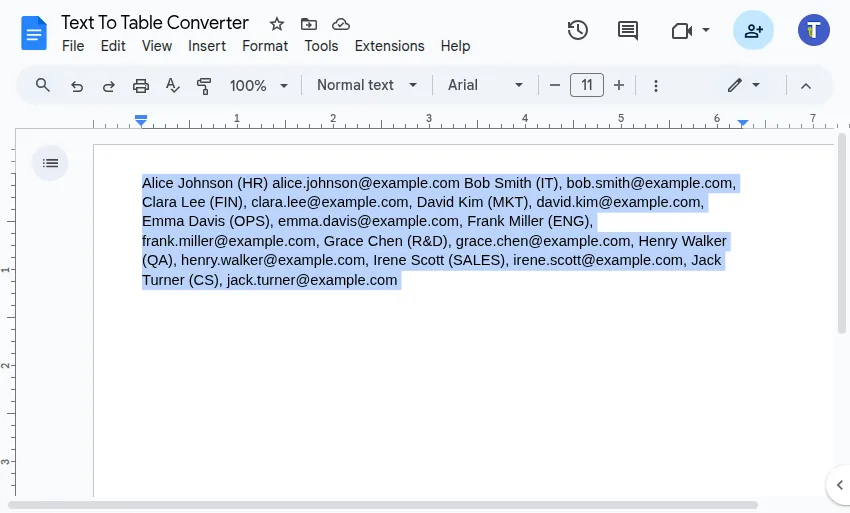Open the Arial font dropdown

485,86
